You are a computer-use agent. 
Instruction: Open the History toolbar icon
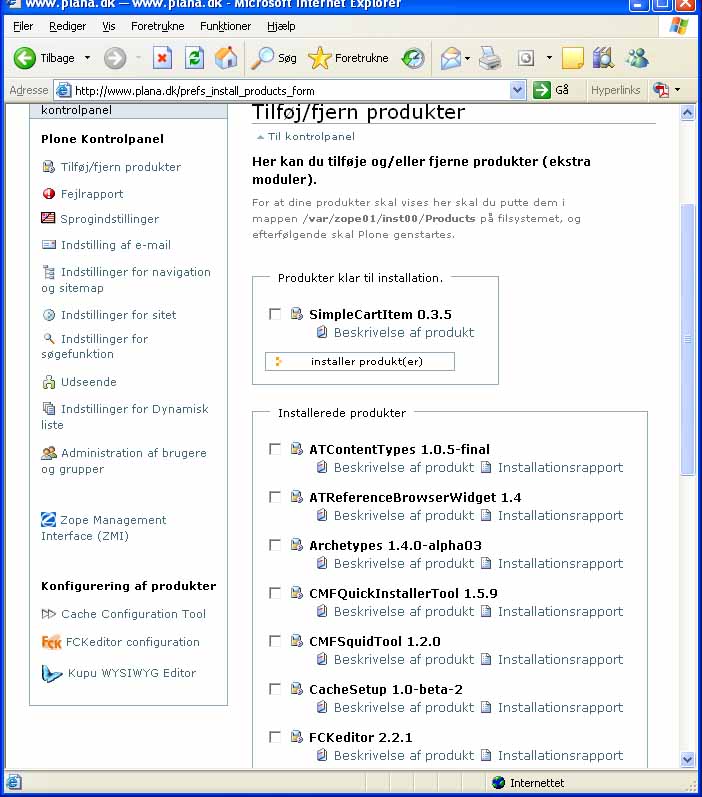413,58
